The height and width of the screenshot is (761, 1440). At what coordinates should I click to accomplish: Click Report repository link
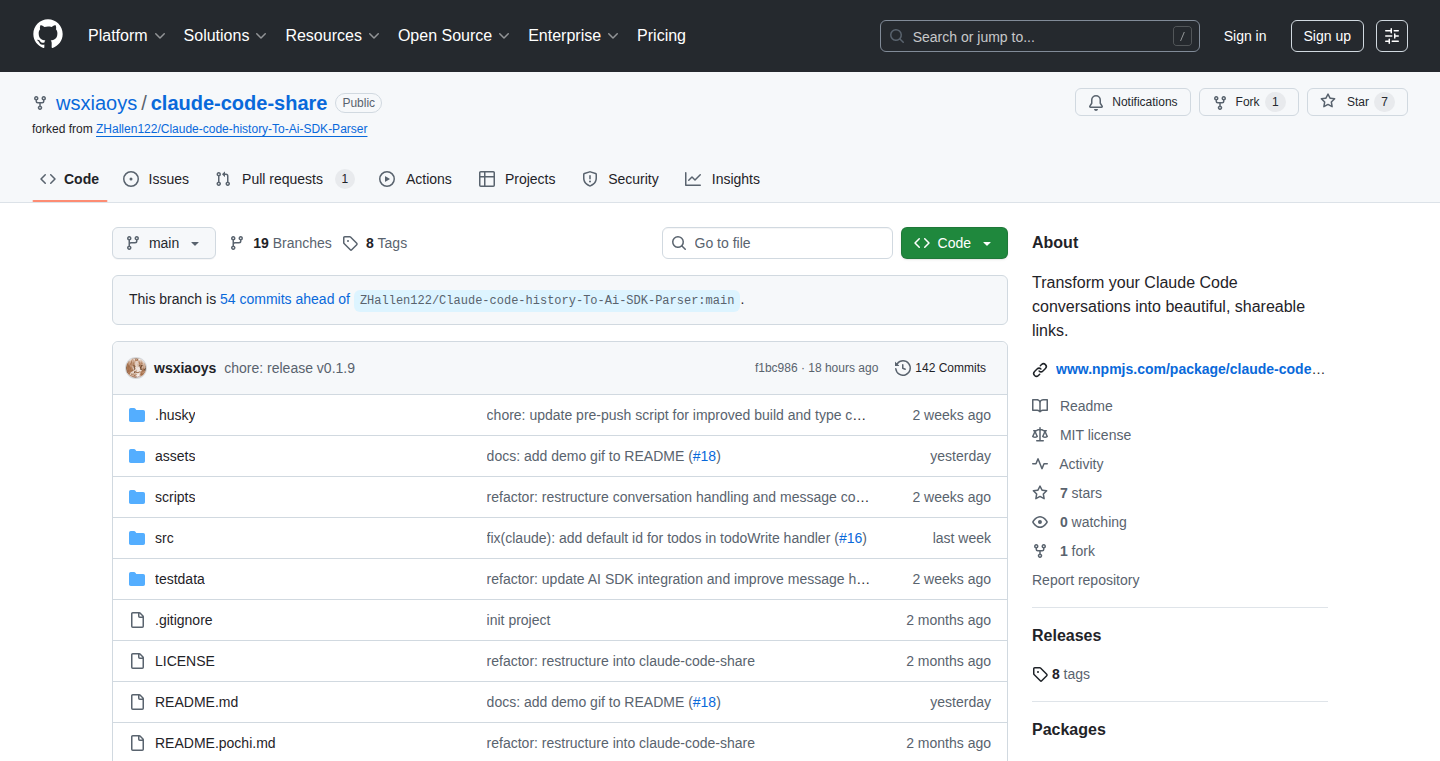(x=1086, y=580)
